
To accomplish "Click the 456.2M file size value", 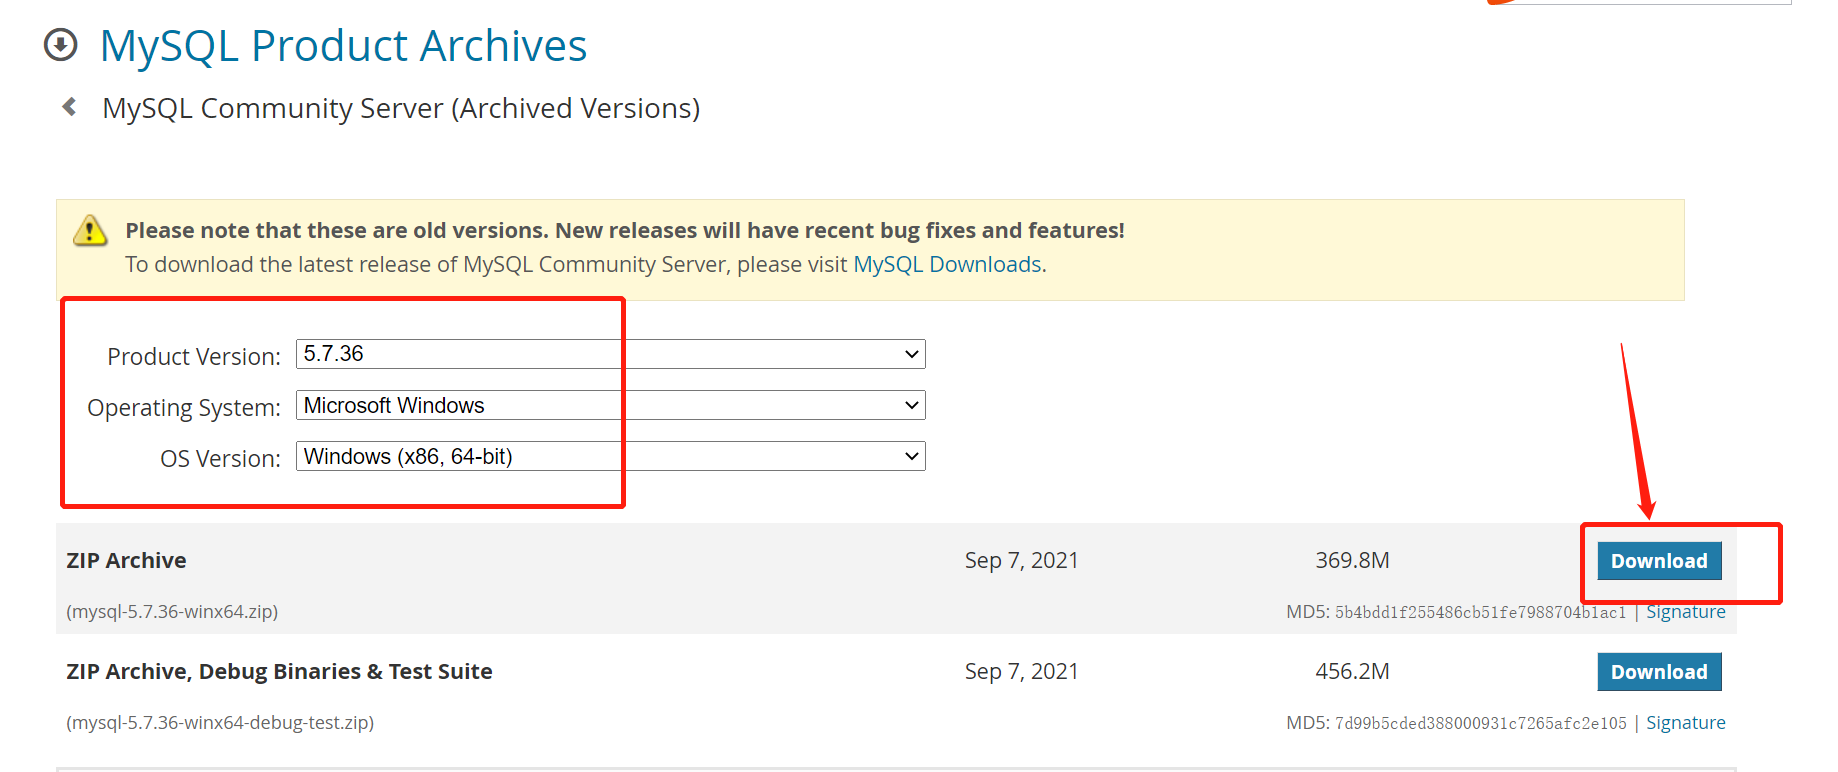I will coord(1352,671).
